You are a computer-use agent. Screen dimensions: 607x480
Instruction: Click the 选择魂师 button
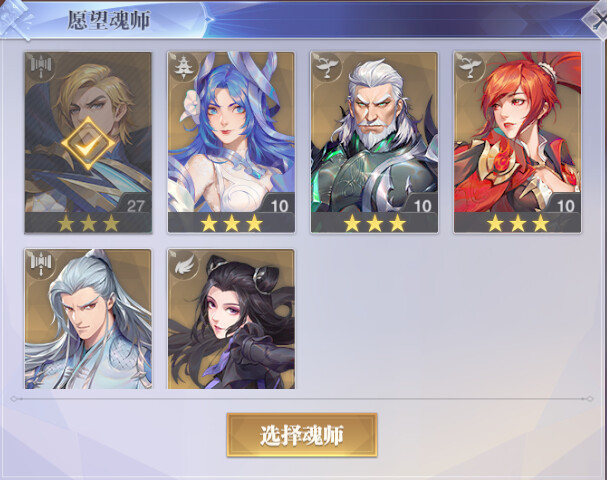click(x=302, y=435)
